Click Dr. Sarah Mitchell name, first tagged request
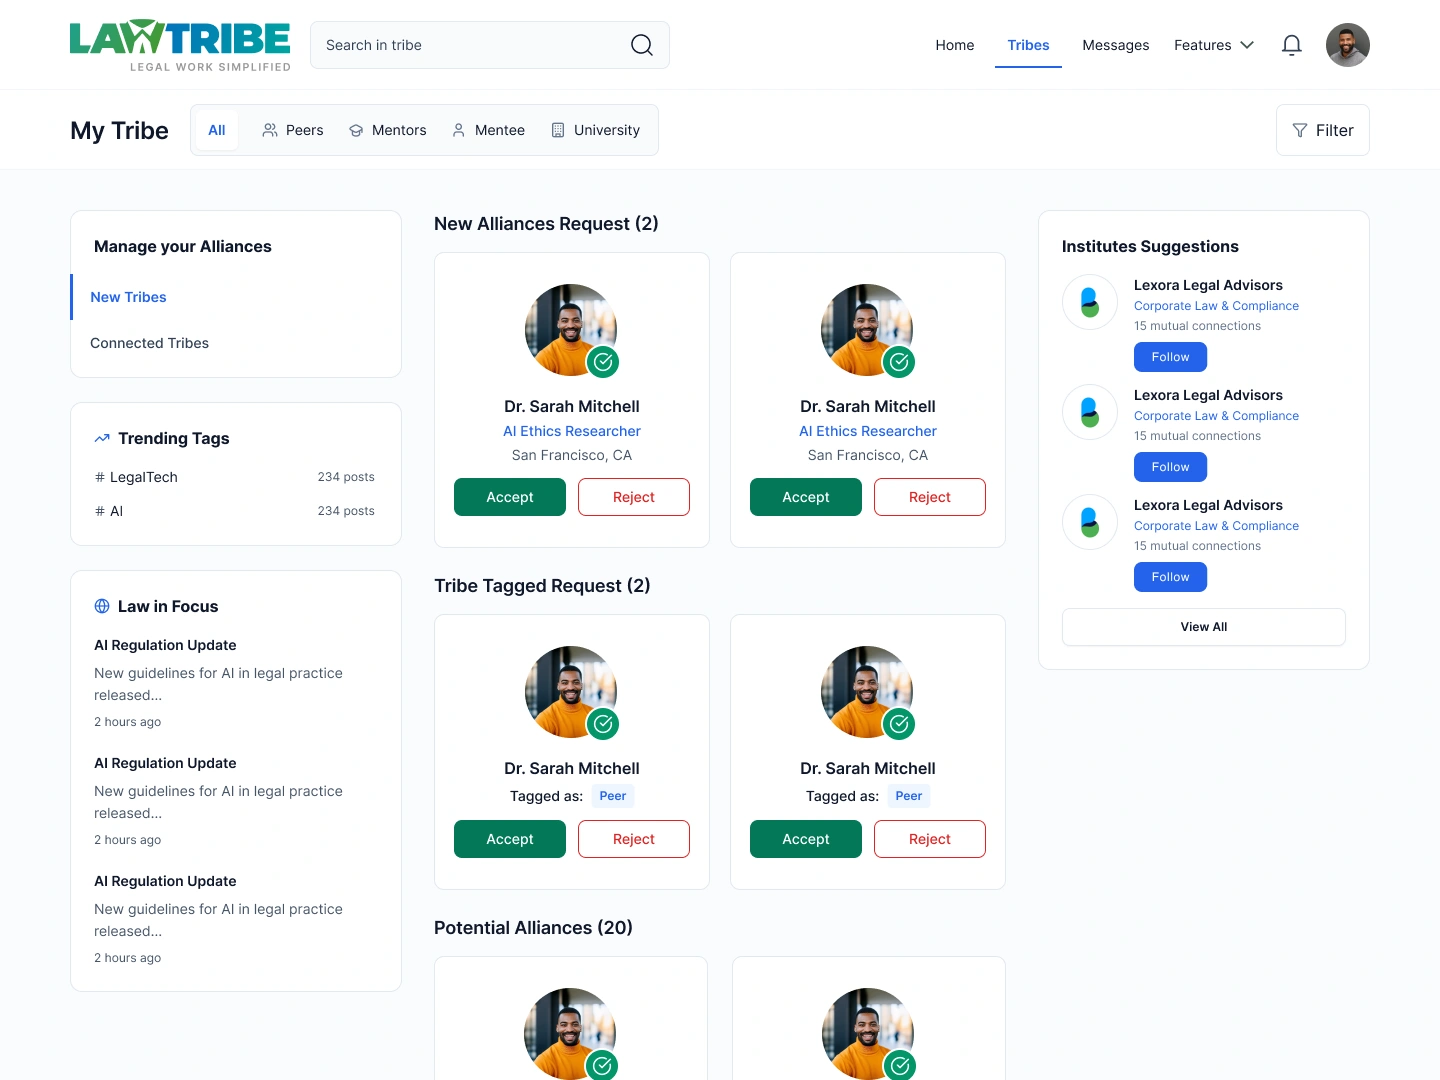The width and height of the screenshot is (1440, 1080). click(x=572, y=768)
